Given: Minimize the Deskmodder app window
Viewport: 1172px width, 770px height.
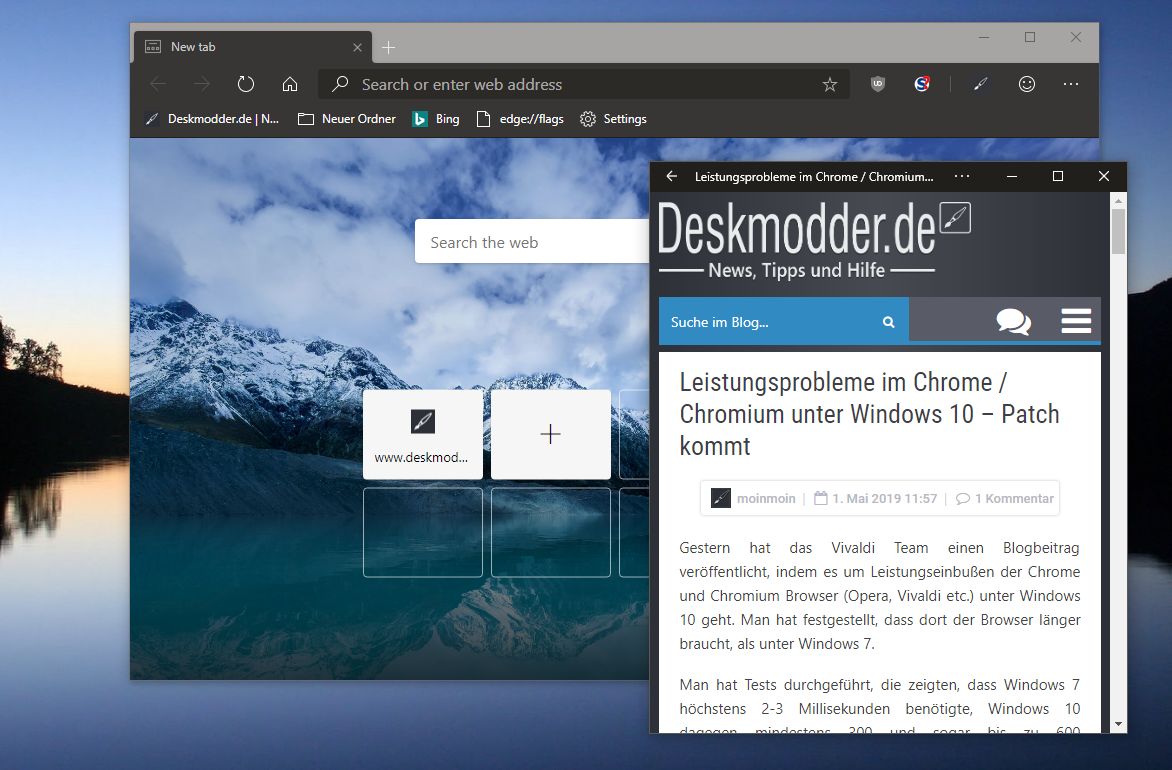Looking at the screenshot, I should click(x=1012, y=176).
